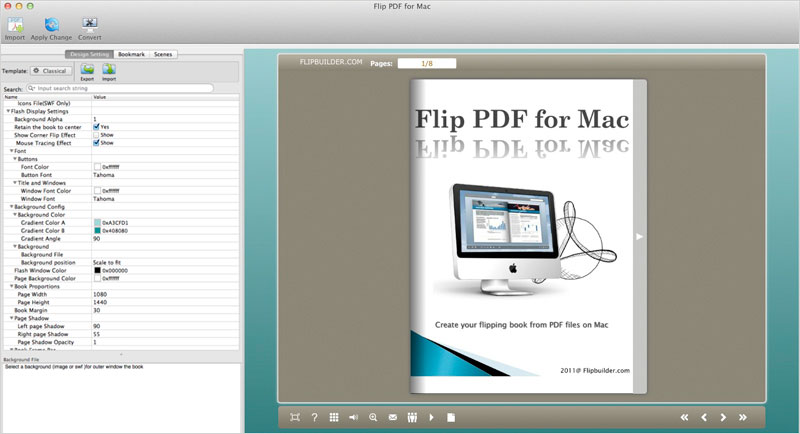Open the Classical template selector
800x434 pixels.
pyautogui.click(x=51, y=71)
